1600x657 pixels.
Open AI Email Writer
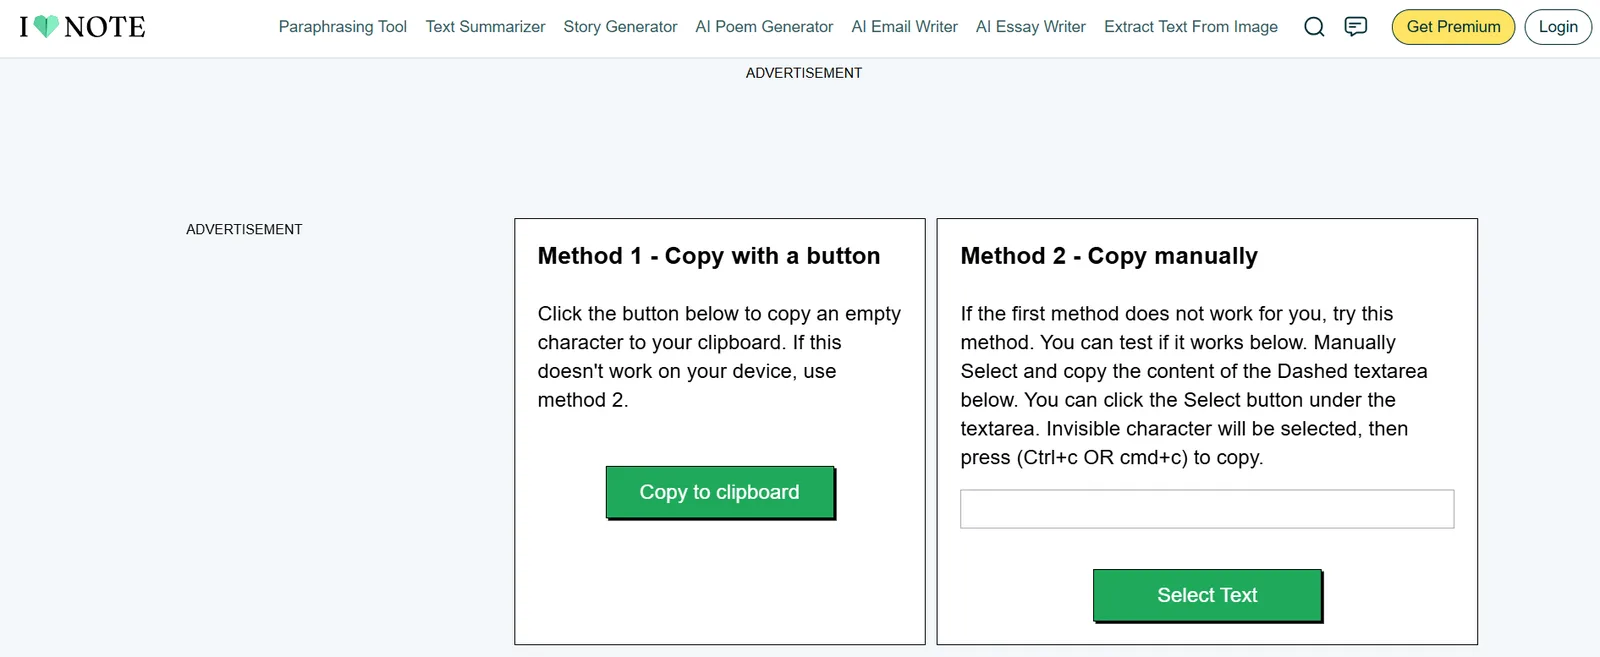click(904, 27)
